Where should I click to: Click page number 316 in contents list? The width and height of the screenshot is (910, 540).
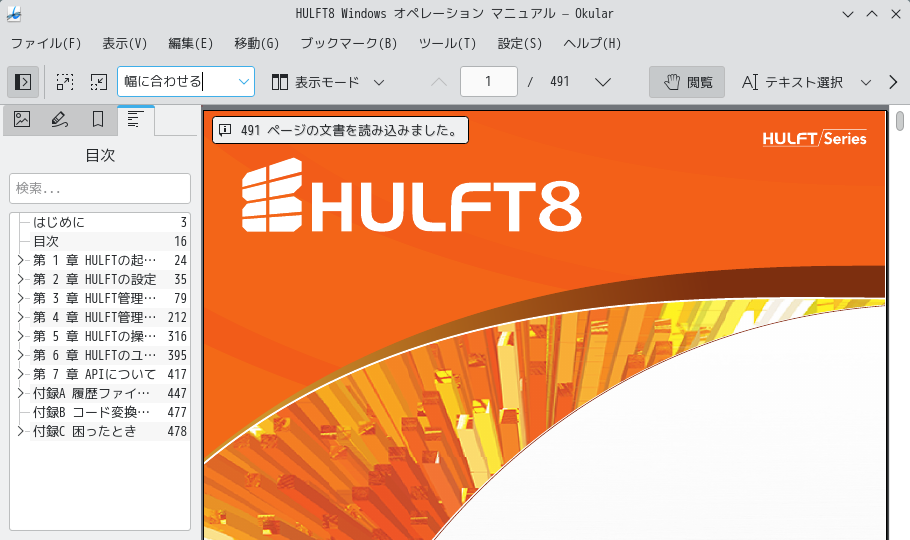(177, 336)
